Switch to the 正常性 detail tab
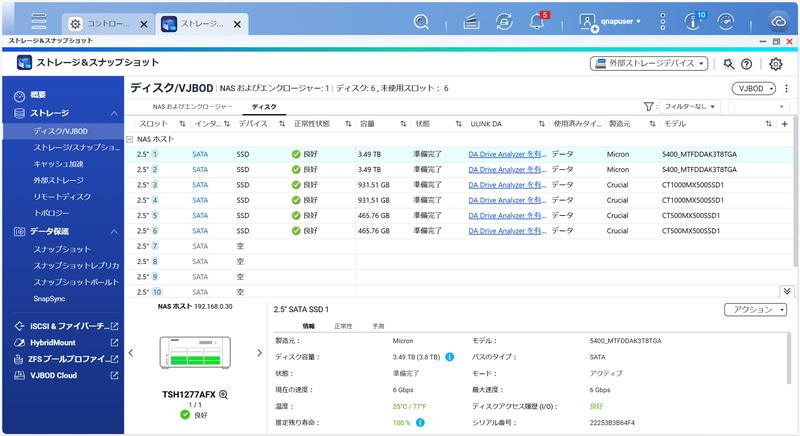Image resolution: width=800 pixels, height=436 pixels. pyautogui.click(x=343, y=326)
